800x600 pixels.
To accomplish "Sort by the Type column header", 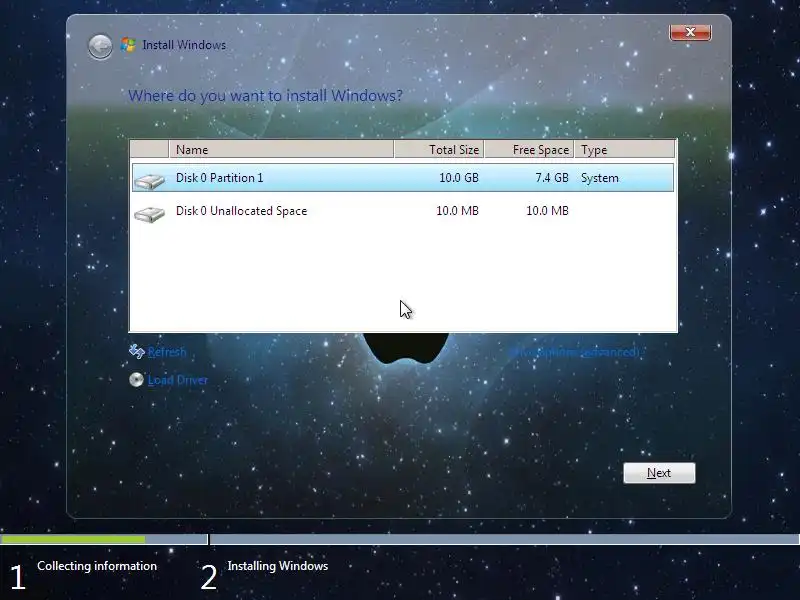I will (x=624, y=149).
